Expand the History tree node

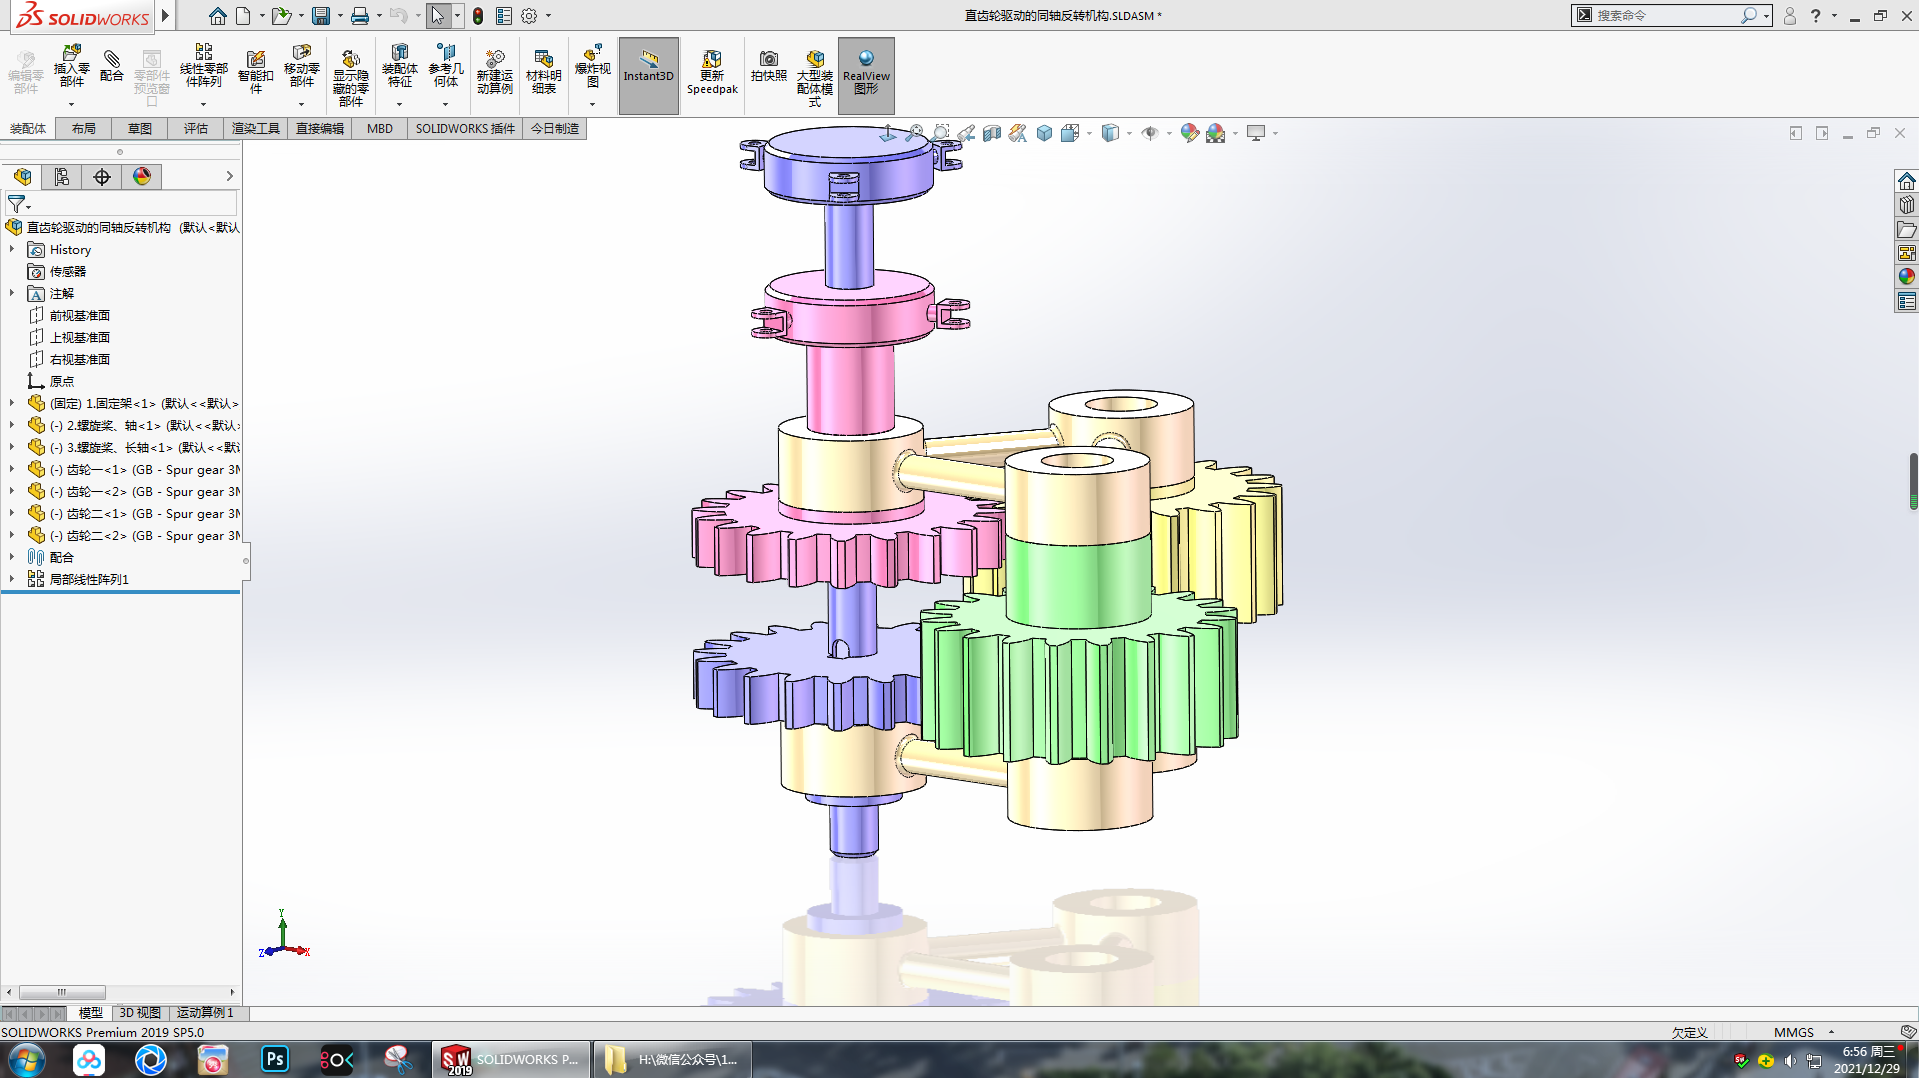coord(12,249)
